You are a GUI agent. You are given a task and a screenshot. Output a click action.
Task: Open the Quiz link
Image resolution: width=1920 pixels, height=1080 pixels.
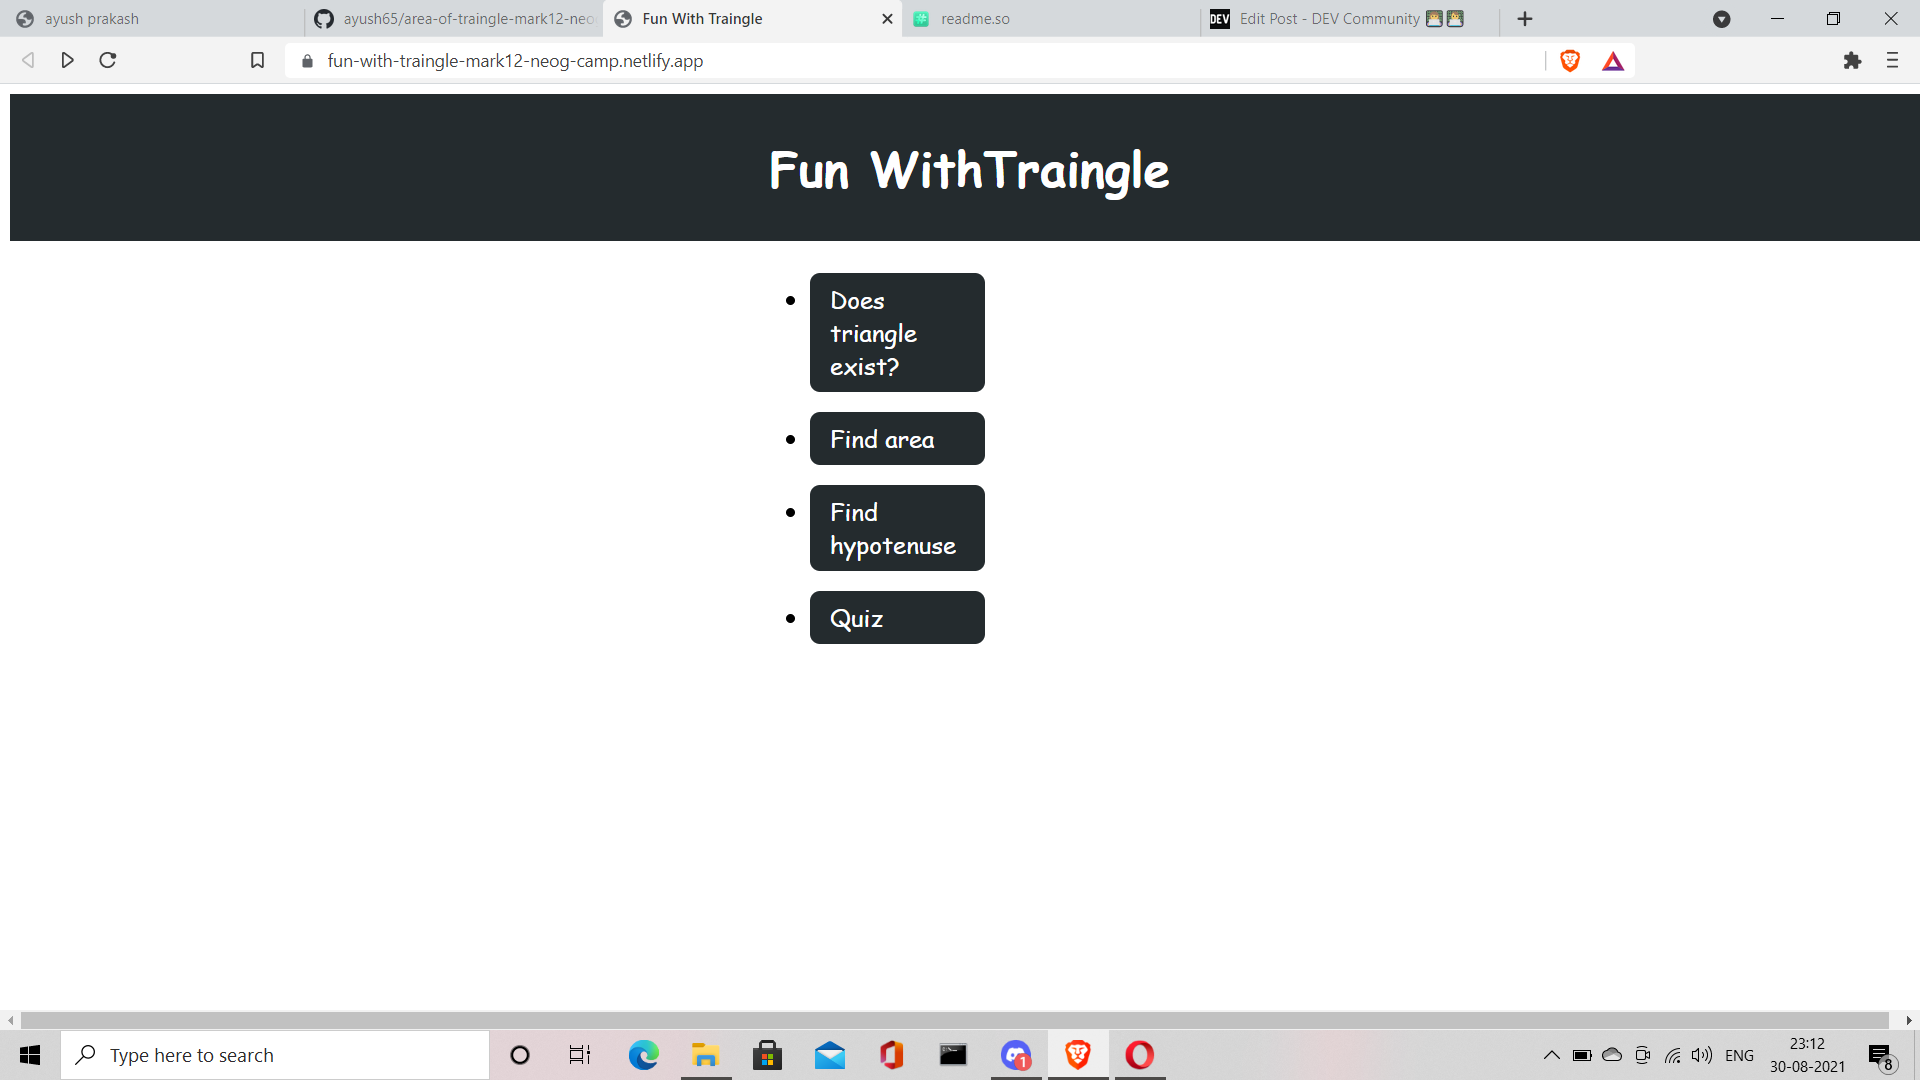[897, 618]
